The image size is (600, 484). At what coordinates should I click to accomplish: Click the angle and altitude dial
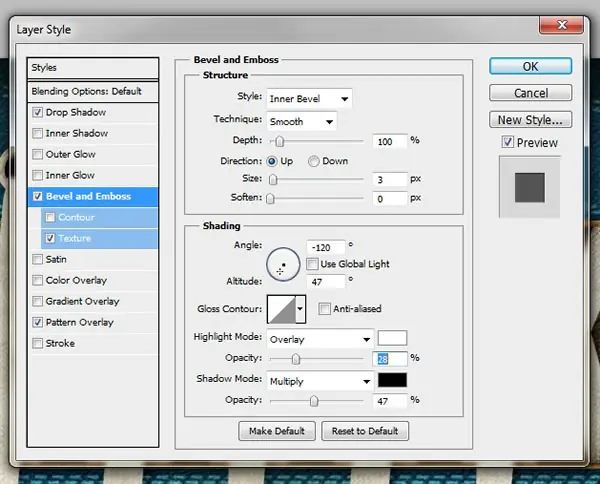pyautogui.click(x=283, y=264)
